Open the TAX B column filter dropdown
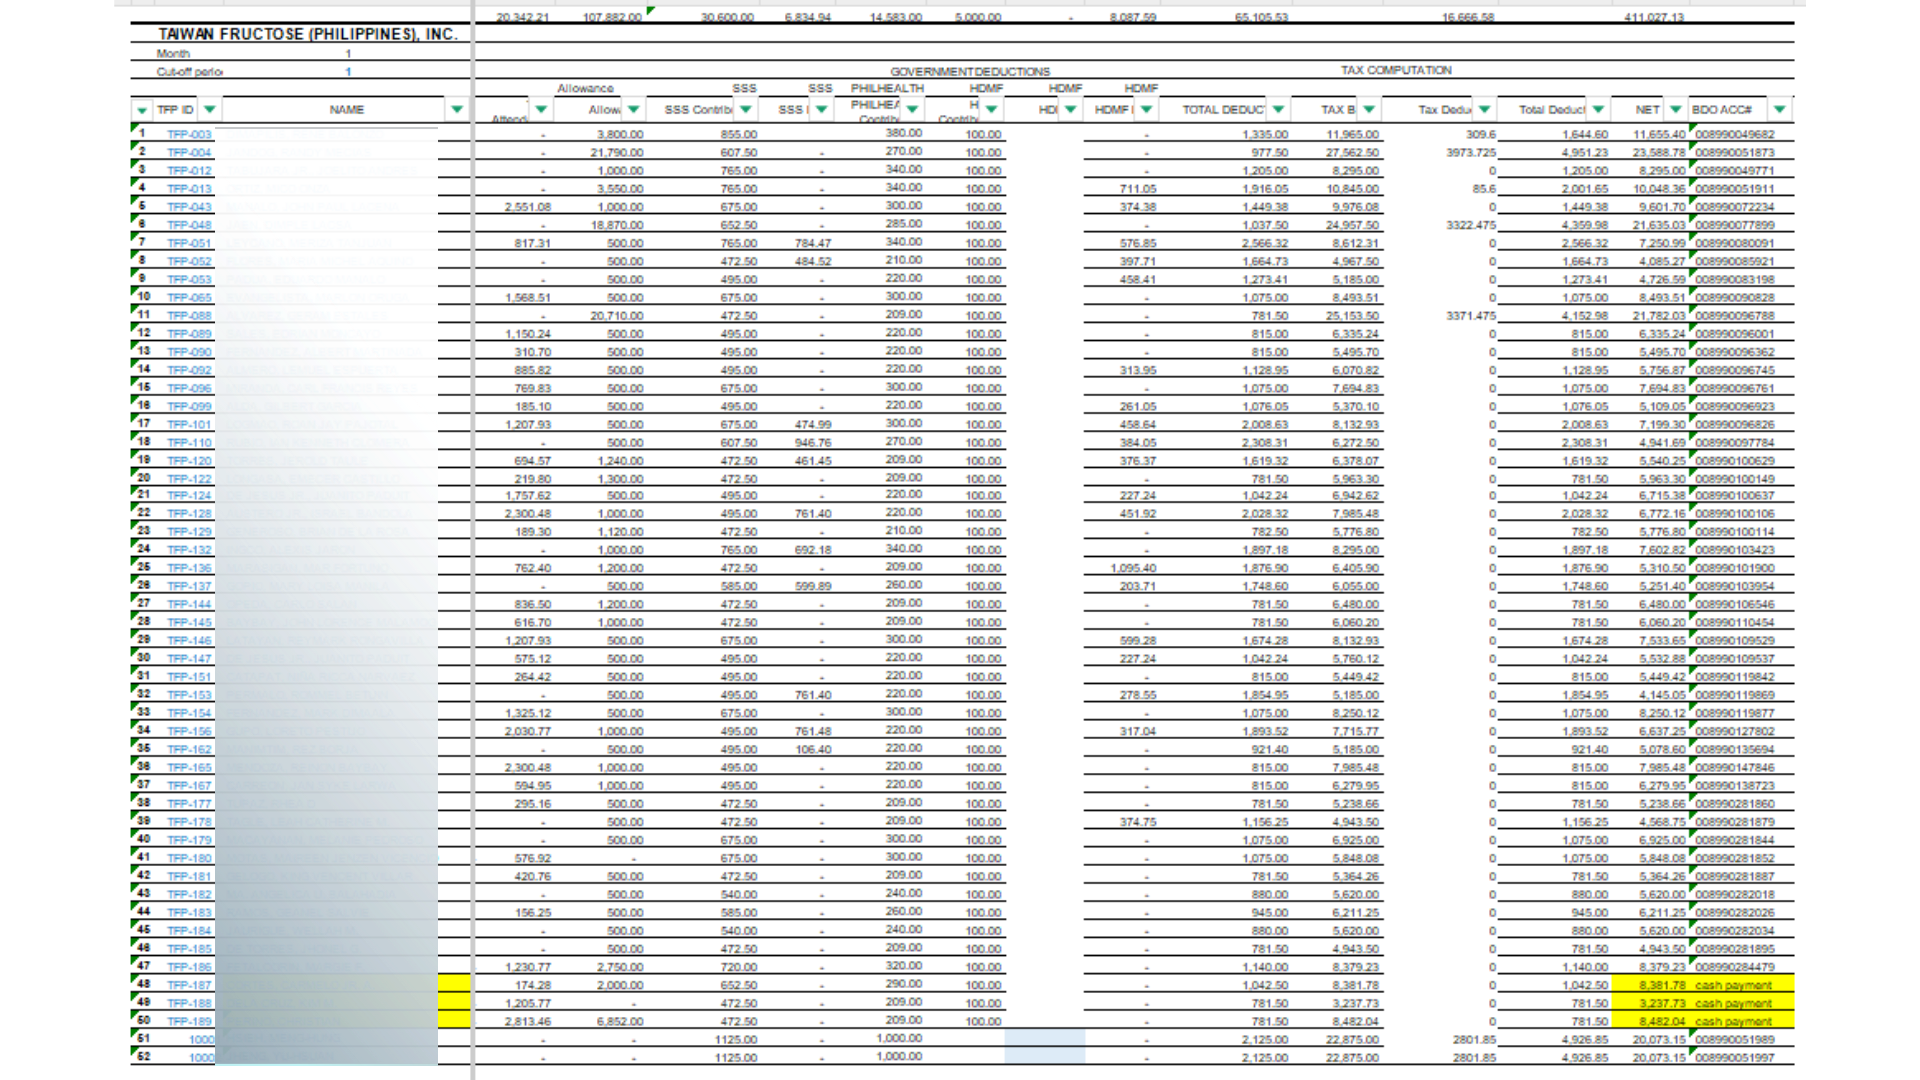This screenshot has height=1080, width=1920. [x=1369, y=109]
